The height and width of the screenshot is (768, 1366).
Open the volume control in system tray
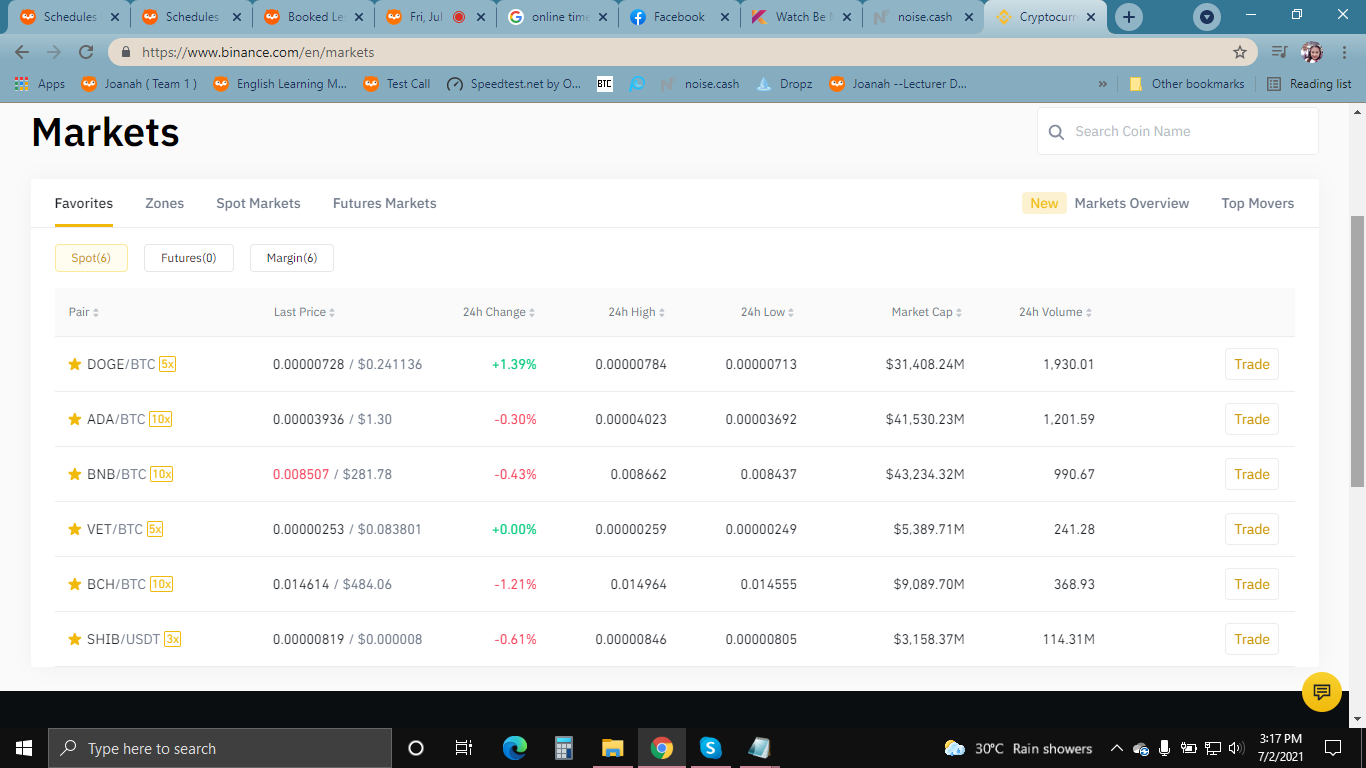[x=1236, y=748]
